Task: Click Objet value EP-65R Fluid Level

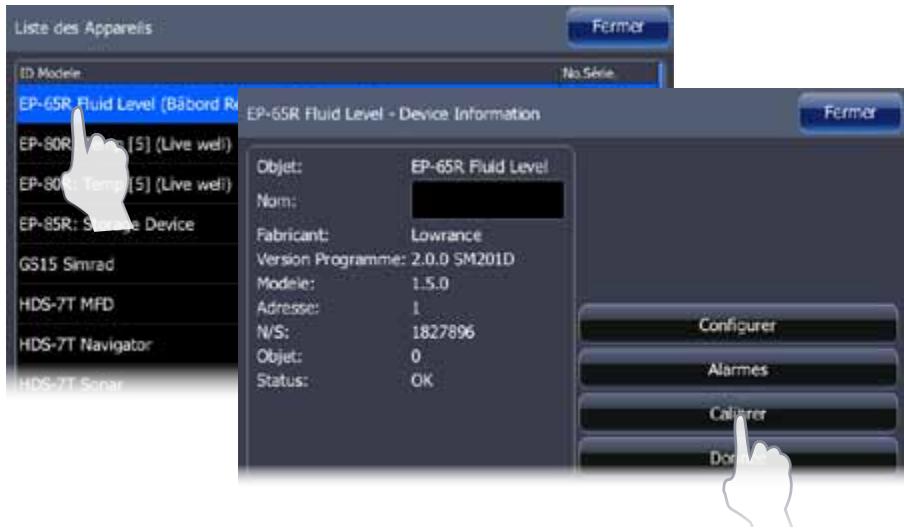Action: coord(479,167)
